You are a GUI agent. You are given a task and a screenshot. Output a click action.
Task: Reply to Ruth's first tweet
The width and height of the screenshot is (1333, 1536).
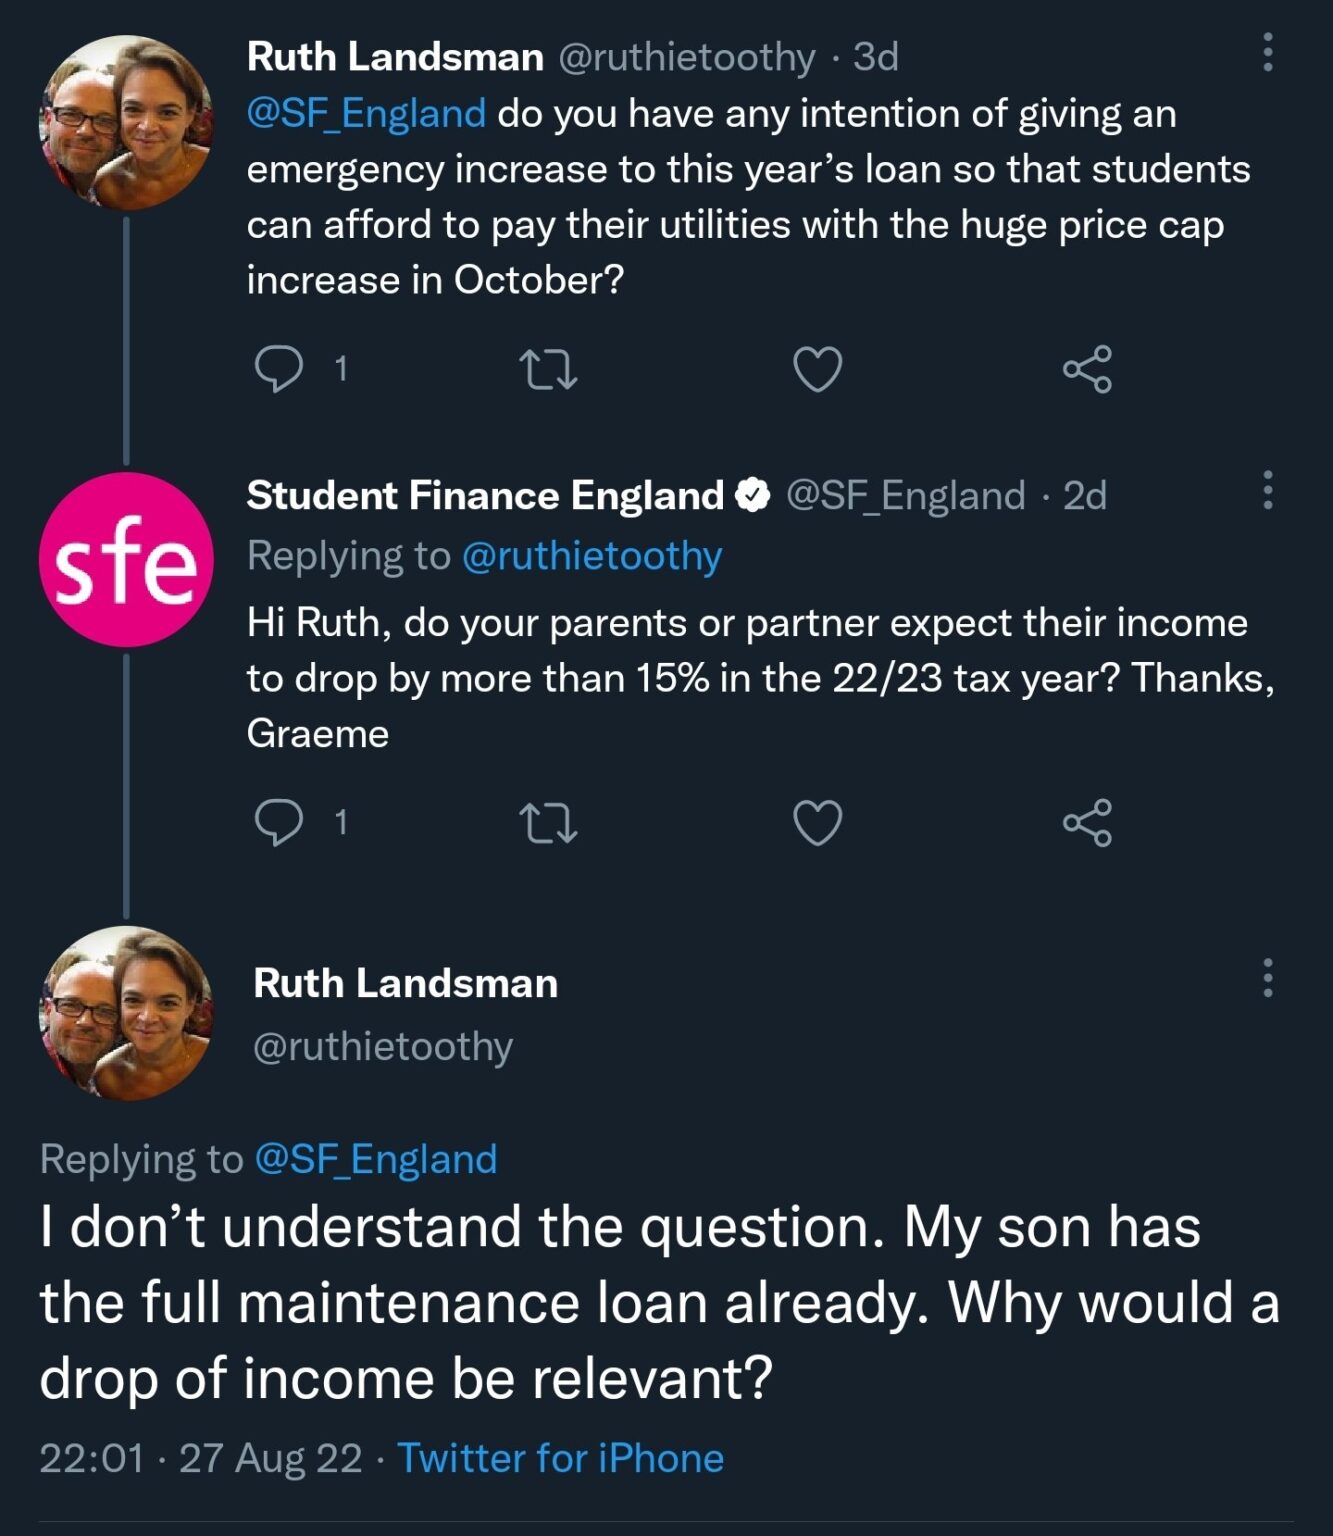click(279, 369)
